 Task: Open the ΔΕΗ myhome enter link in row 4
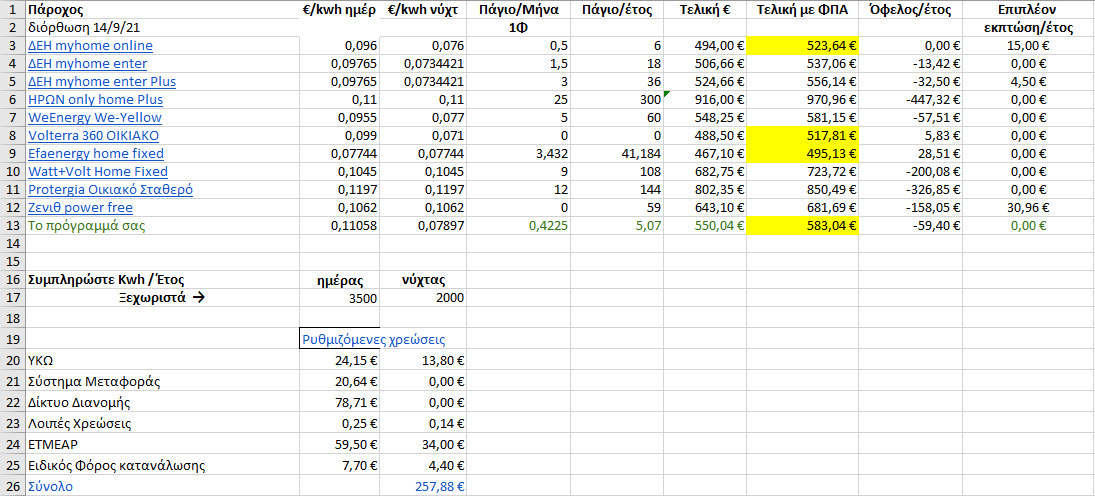[x=87, y=64]
